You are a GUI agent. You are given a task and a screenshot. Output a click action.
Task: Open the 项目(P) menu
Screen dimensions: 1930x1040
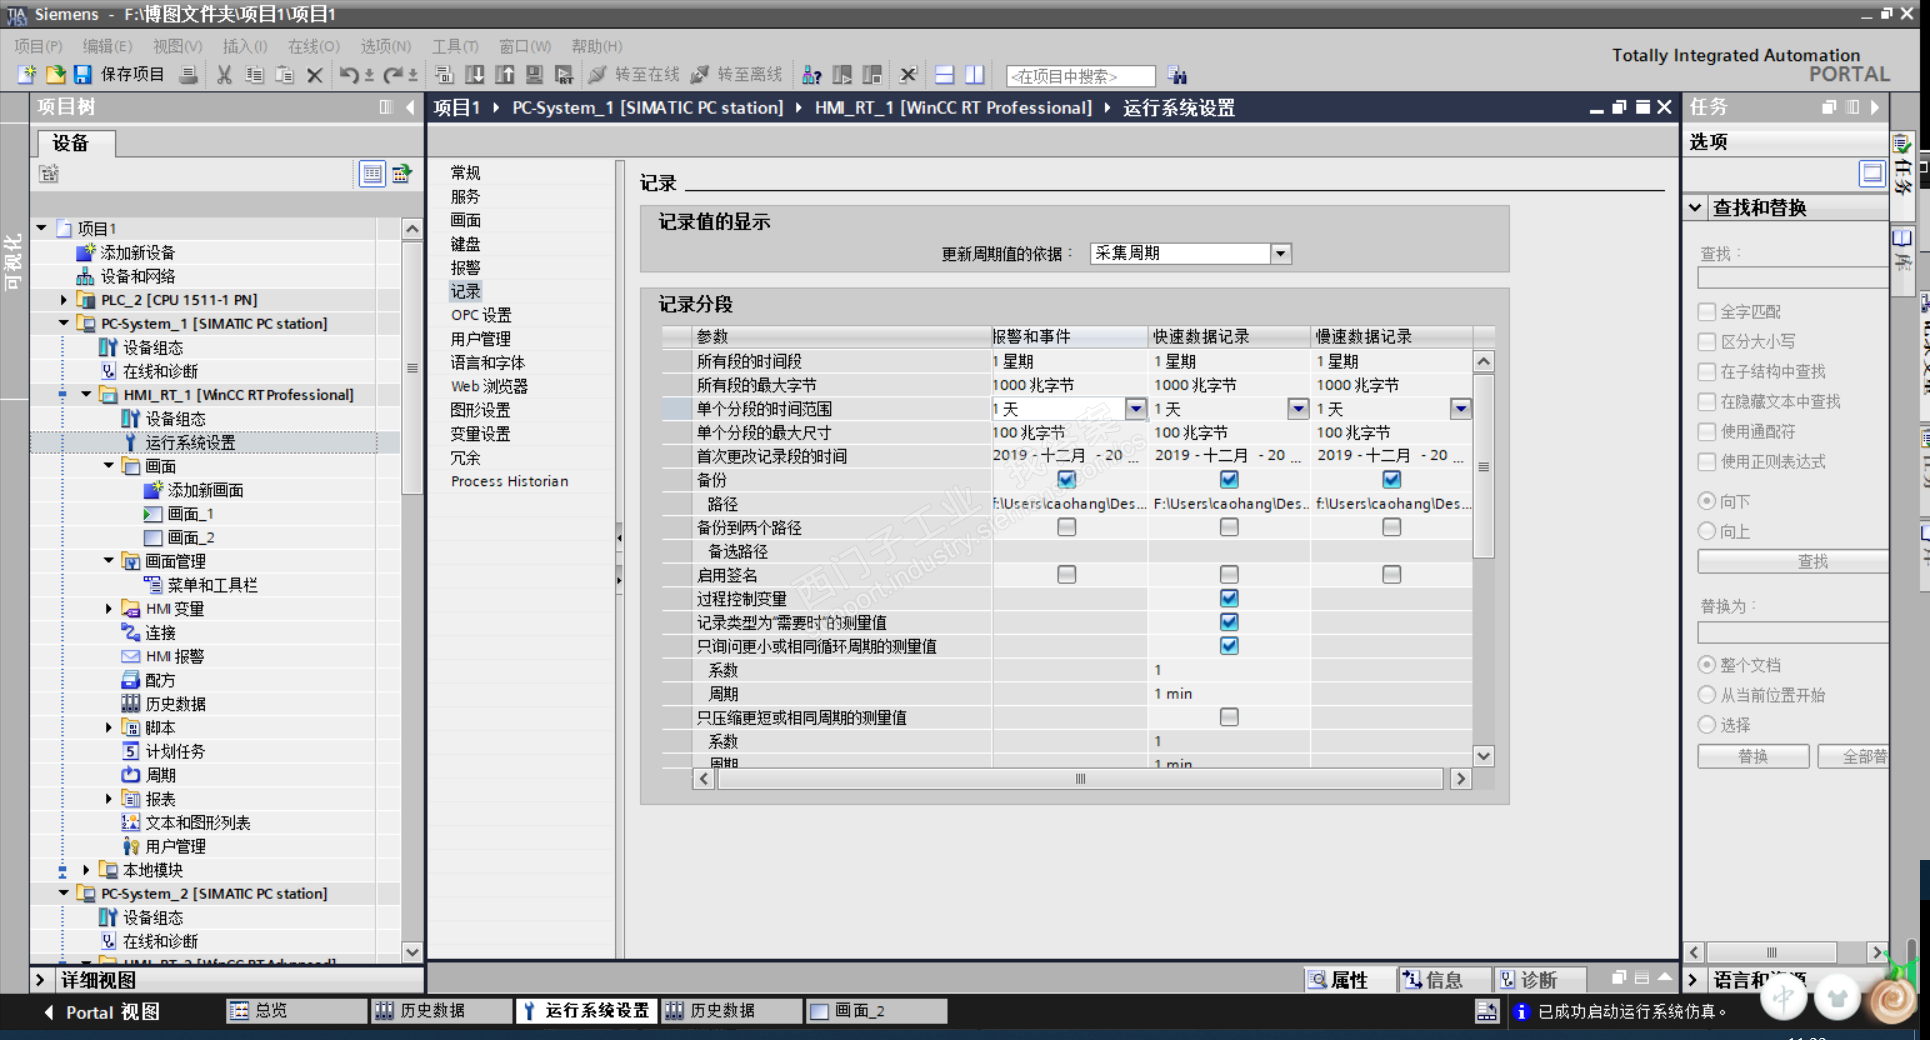(x=38, y=46)
